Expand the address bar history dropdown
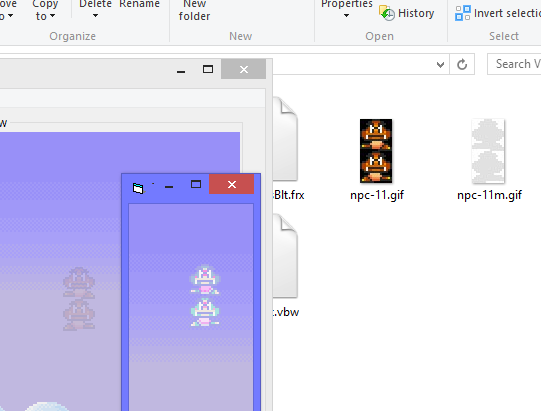The image size is (541, 411). click(x=440, y=65)
